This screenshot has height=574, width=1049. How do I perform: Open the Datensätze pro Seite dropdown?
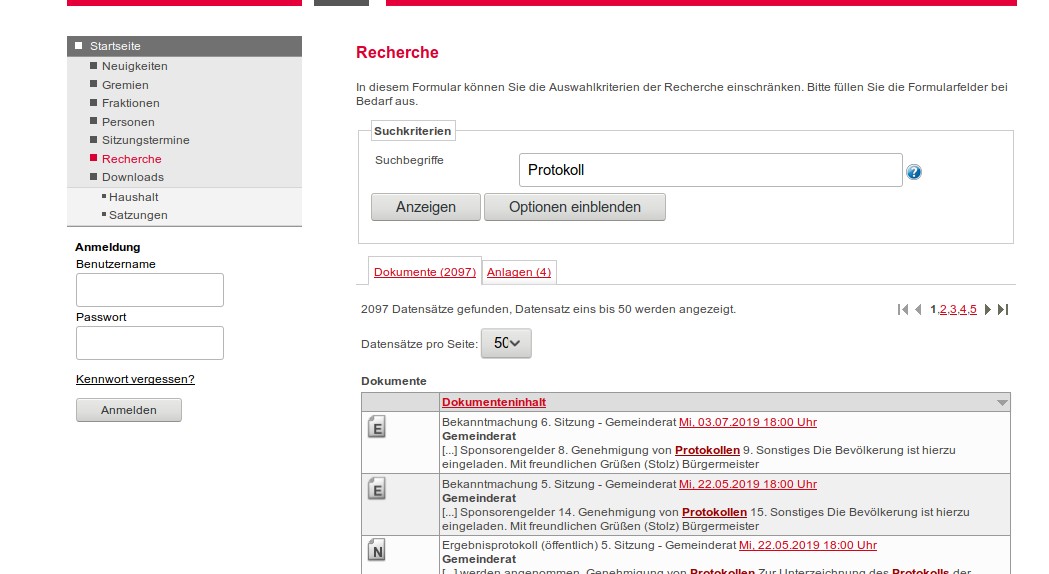click(506, 343)
